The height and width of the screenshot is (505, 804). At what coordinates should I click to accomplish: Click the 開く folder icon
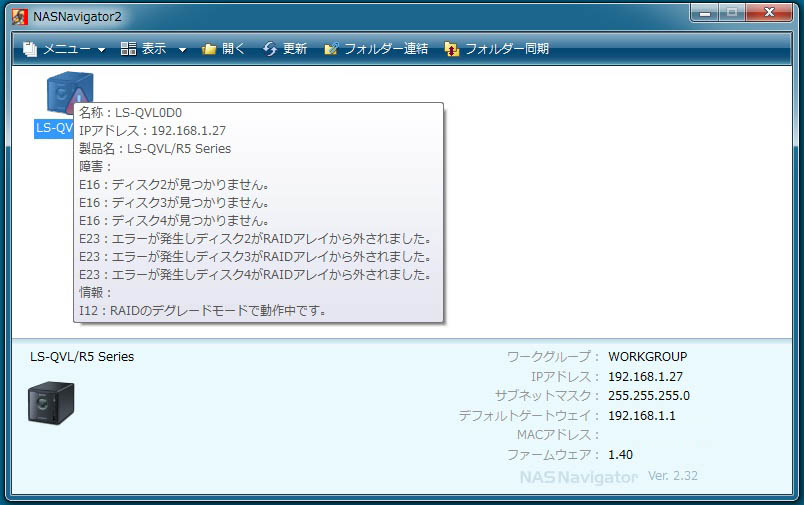209,49
